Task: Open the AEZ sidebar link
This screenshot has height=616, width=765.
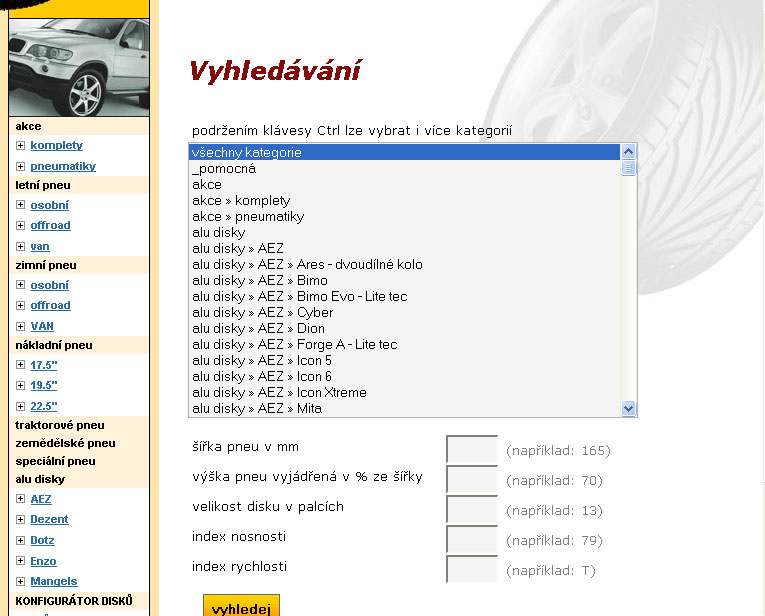Action: click(x=41, y=499)
